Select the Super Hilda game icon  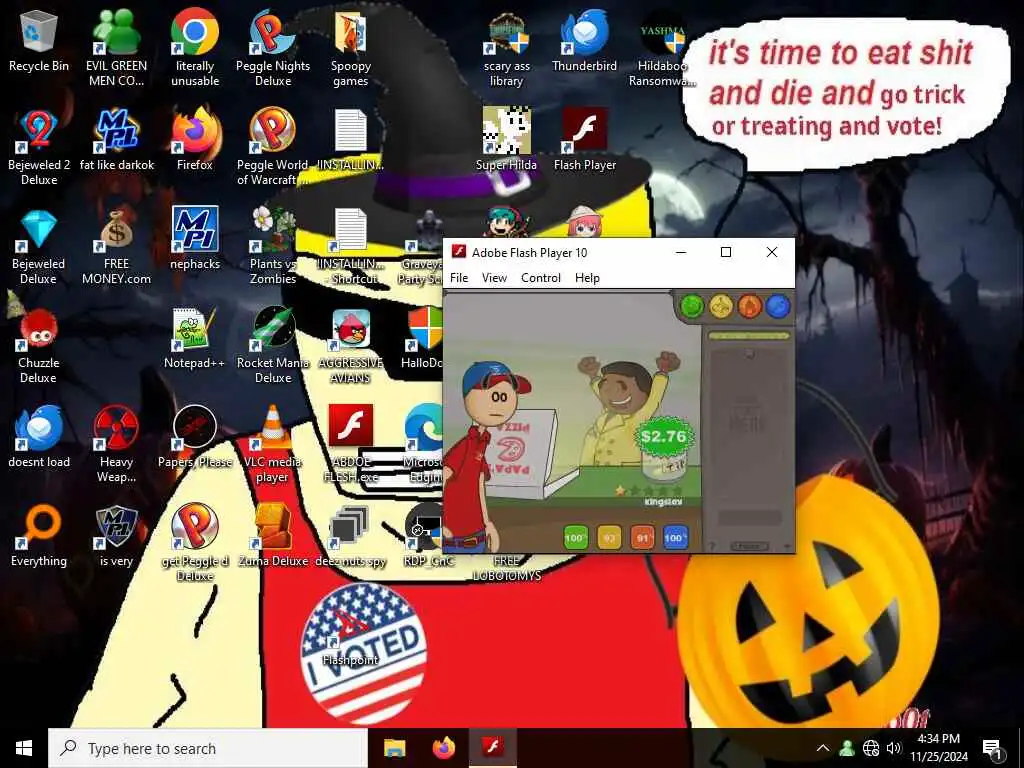tap(507, 140)
